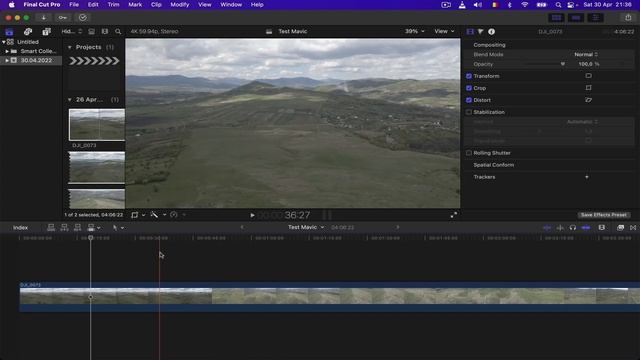The width and height of the screenshot is (640, 360).
Task: Open the Modify menu
Action: click(180, 4)
